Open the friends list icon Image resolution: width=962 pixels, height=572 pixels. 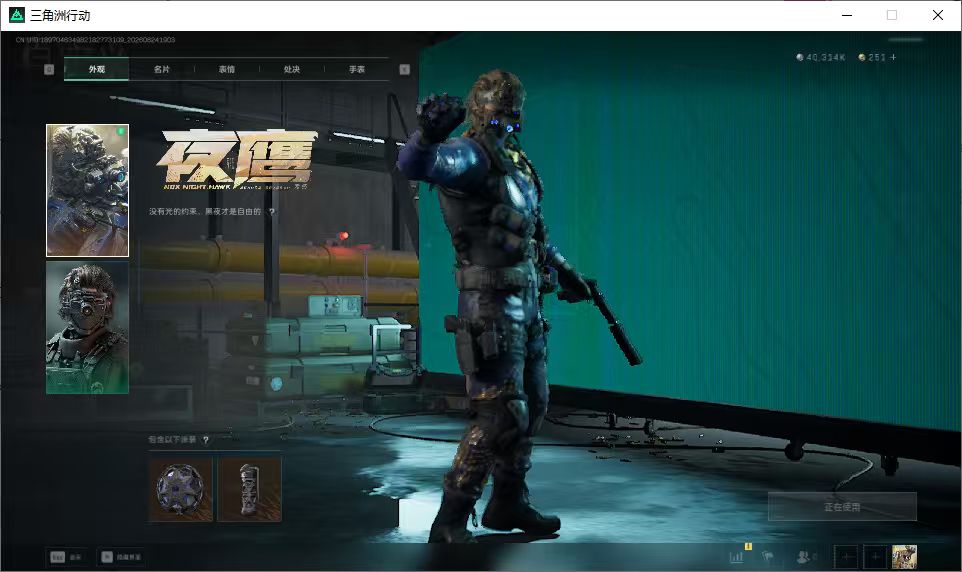[x=804, y=557]
